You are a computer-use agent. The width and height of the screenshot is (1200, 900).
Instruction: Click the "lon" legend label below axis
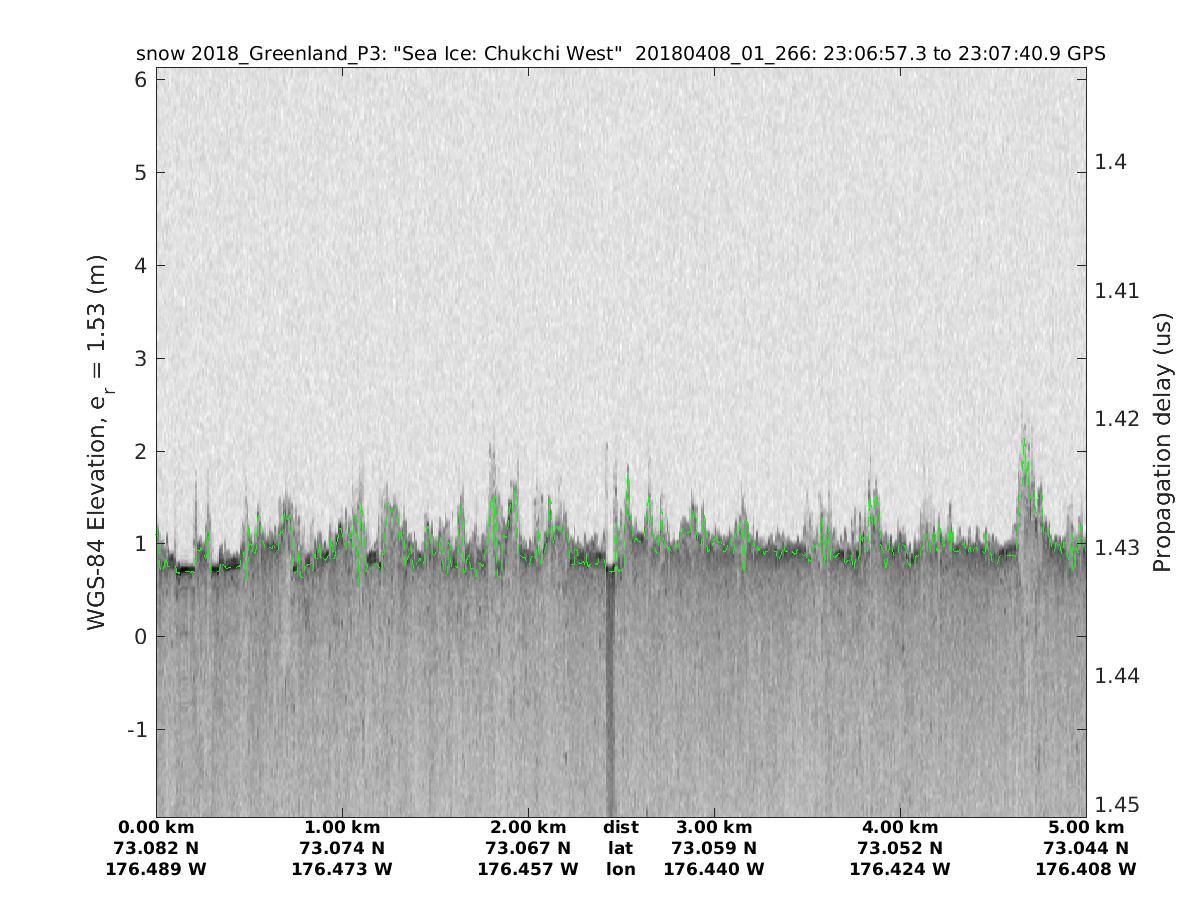click(620, 870)
